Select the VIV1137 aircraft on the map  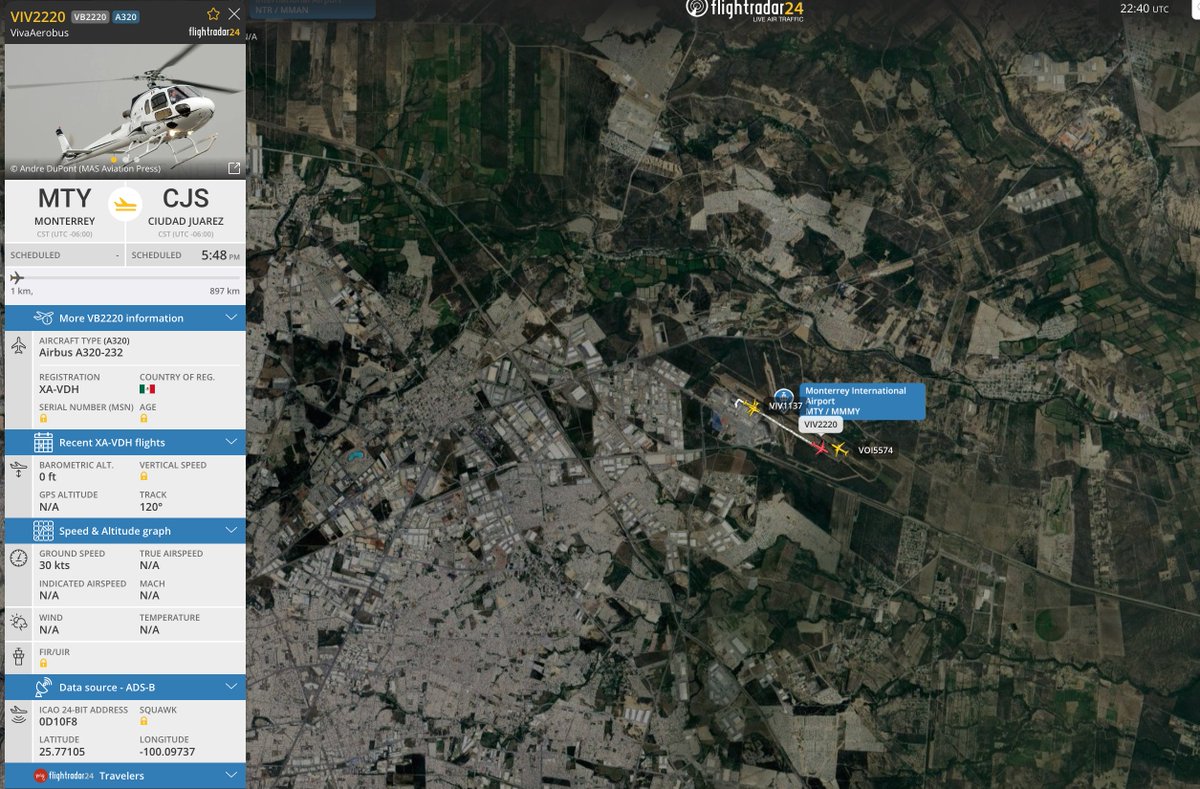[752, 406]
